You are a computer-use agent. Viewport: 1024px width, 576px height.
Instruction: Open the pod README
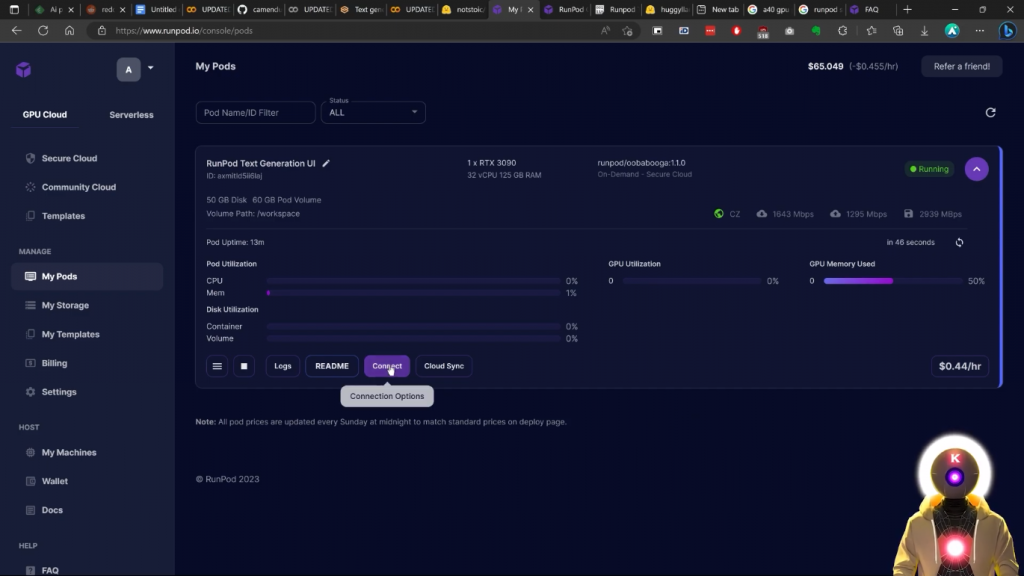[x=332, y=366]
